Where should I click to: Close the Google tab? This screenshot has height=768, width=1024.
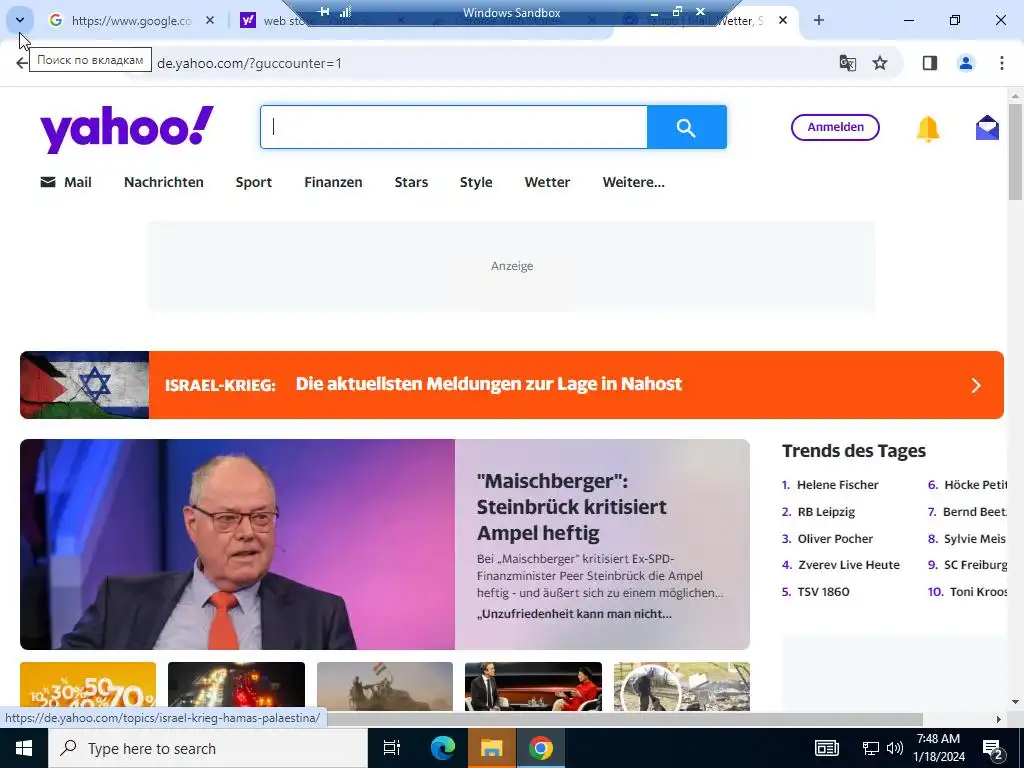[x=210, y=21]
